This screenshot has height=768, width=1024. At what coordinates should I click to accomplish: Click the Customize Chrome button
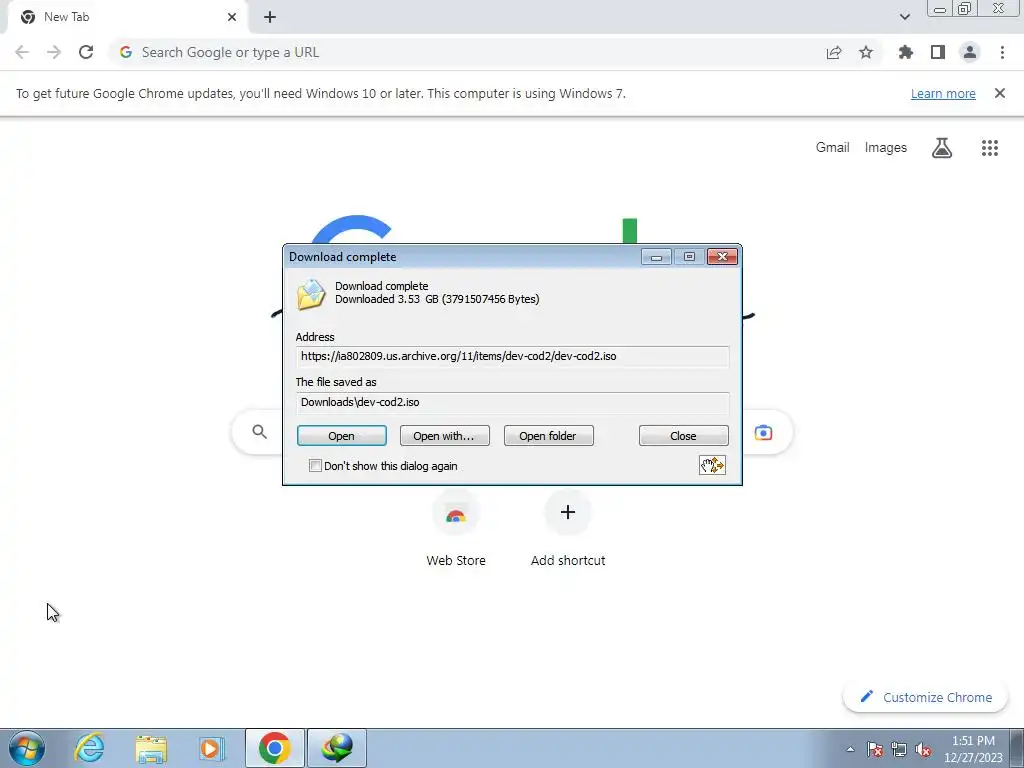pyautogui.click(x=926, y=697)
